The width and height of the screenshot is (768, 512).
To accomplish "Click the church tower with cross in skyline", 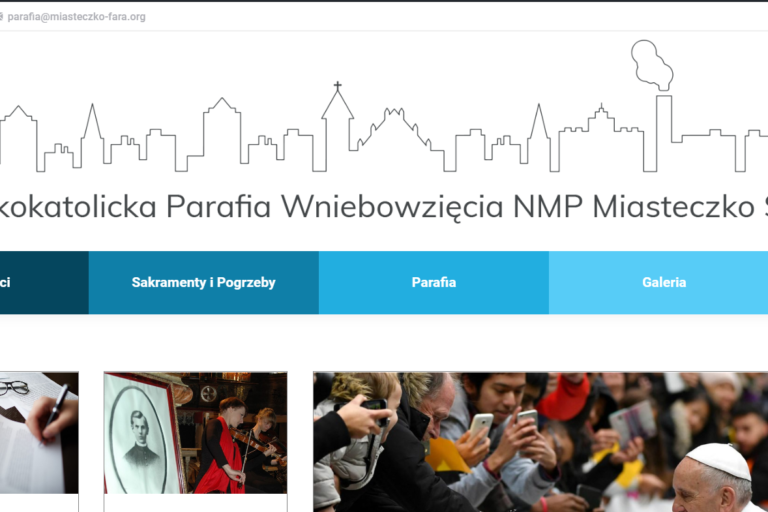I will pos(337,125).
